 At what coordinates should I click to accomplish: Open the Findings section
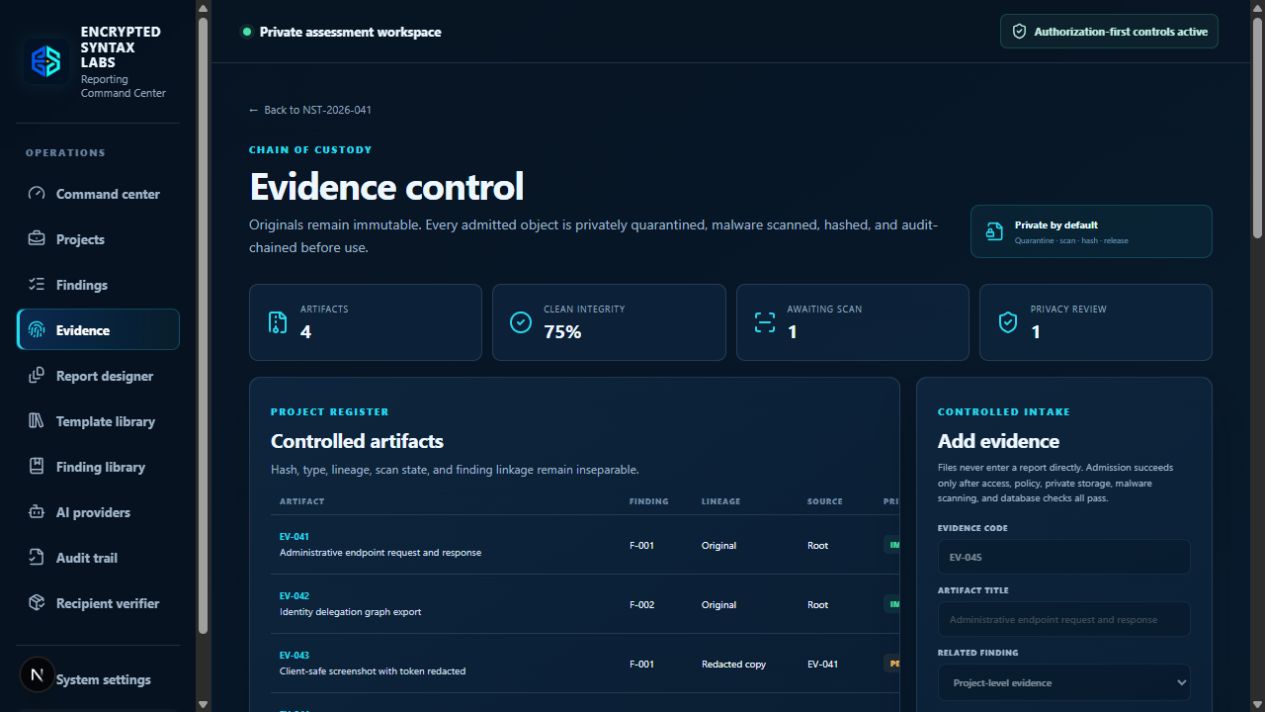98,285
